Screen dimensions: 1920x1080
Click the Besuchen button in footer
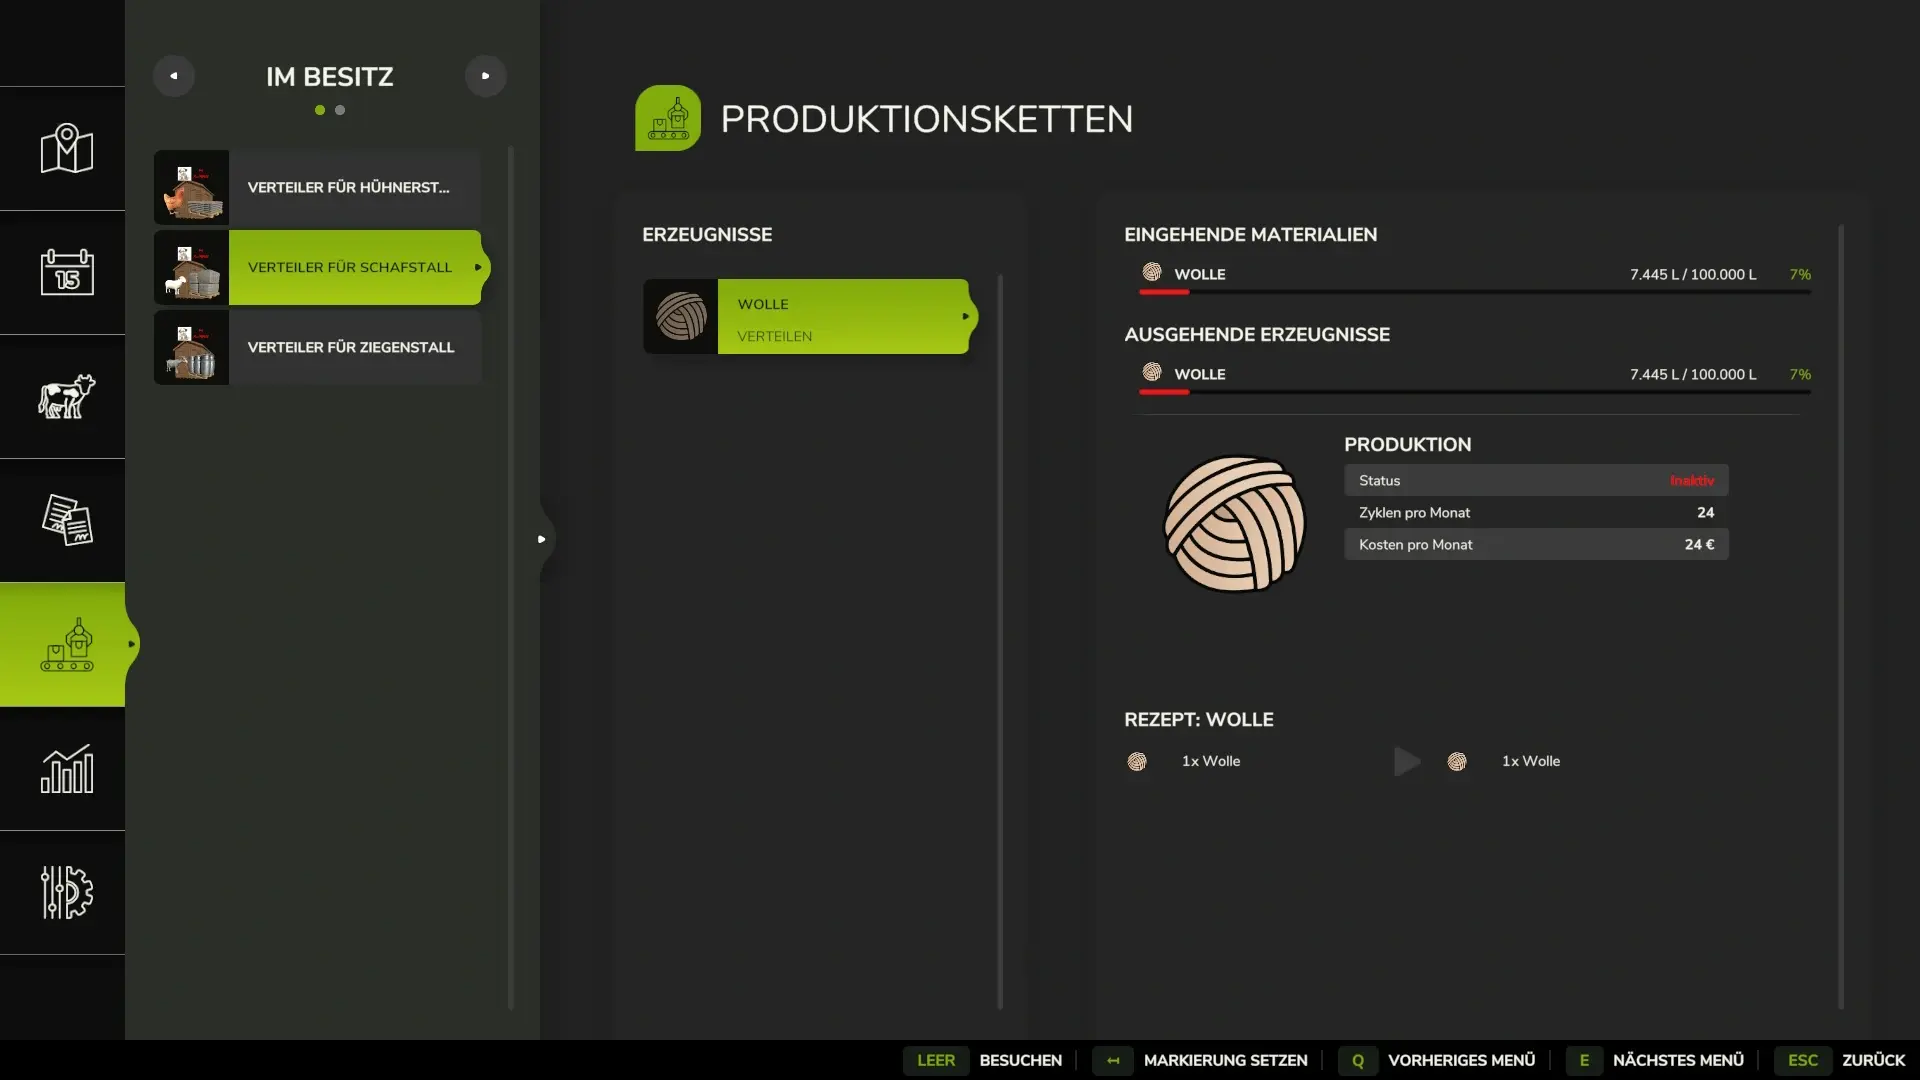[1019, 1060]
